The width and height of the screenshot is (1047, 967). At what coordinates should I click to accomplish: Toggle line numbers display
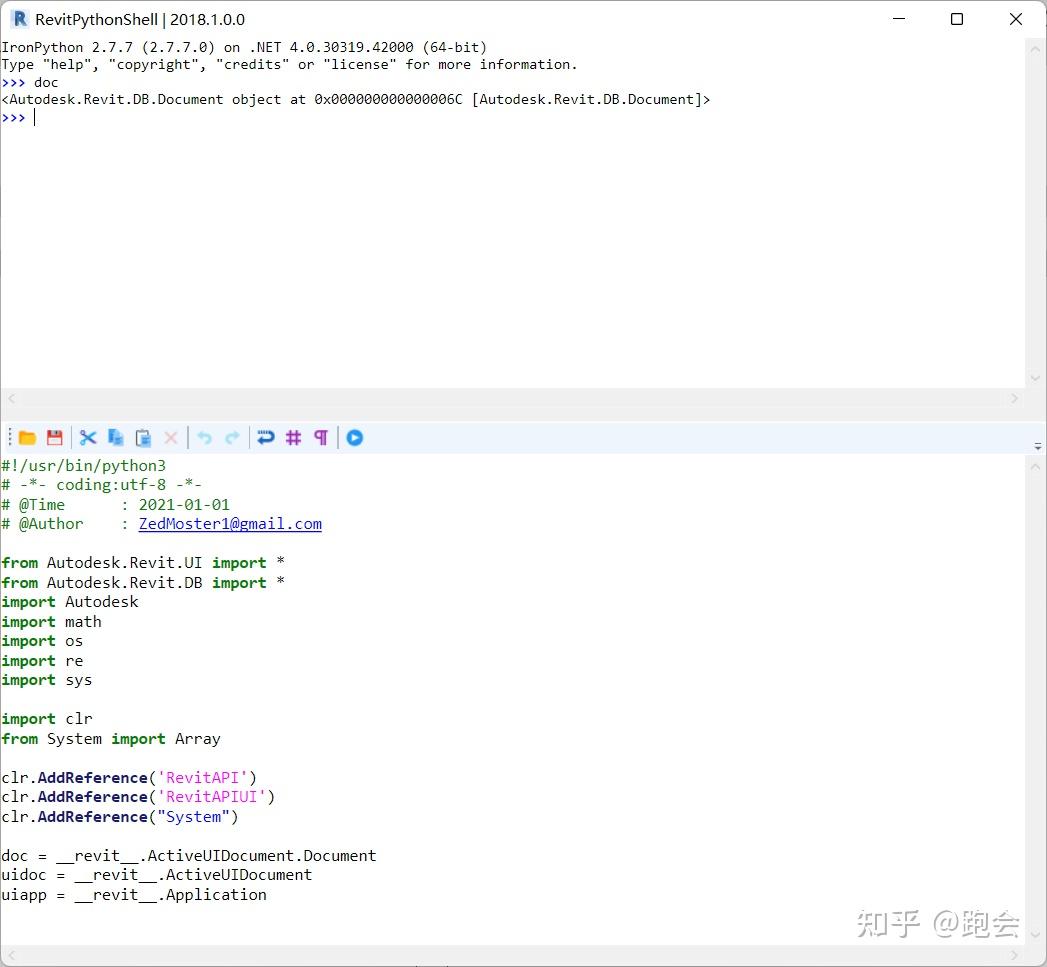292,437
